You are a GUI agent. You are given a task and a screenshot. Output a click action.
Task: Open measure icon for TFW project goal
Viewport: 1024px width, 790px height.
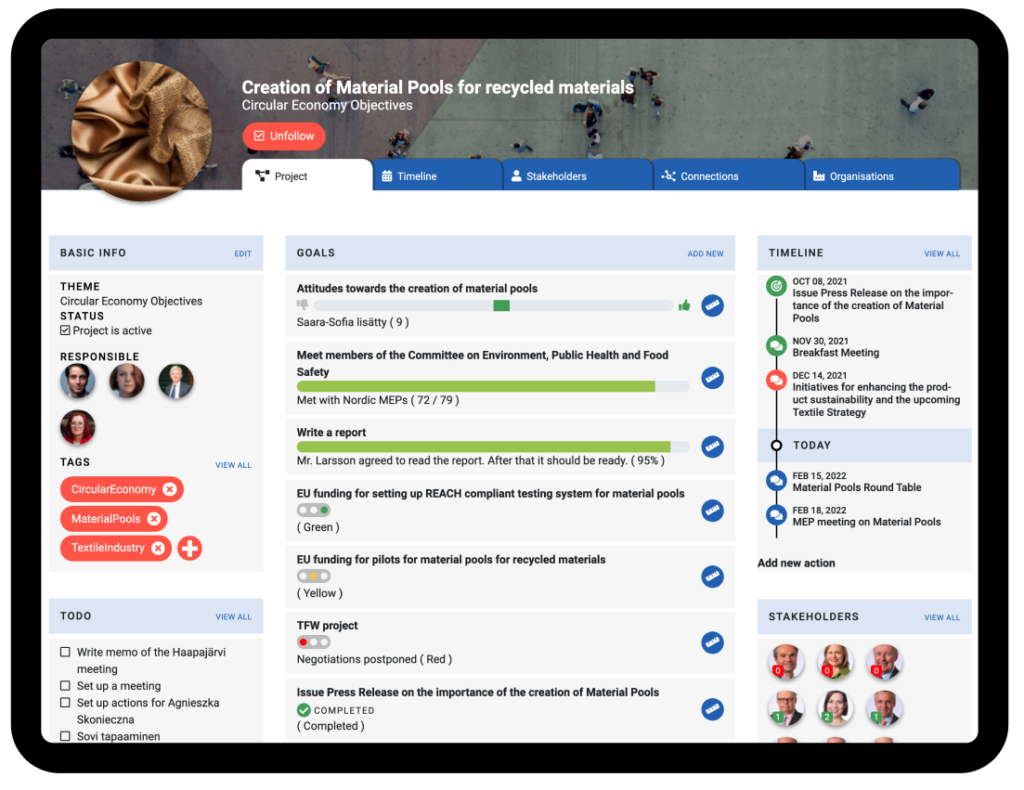click(x=712, y=642)
